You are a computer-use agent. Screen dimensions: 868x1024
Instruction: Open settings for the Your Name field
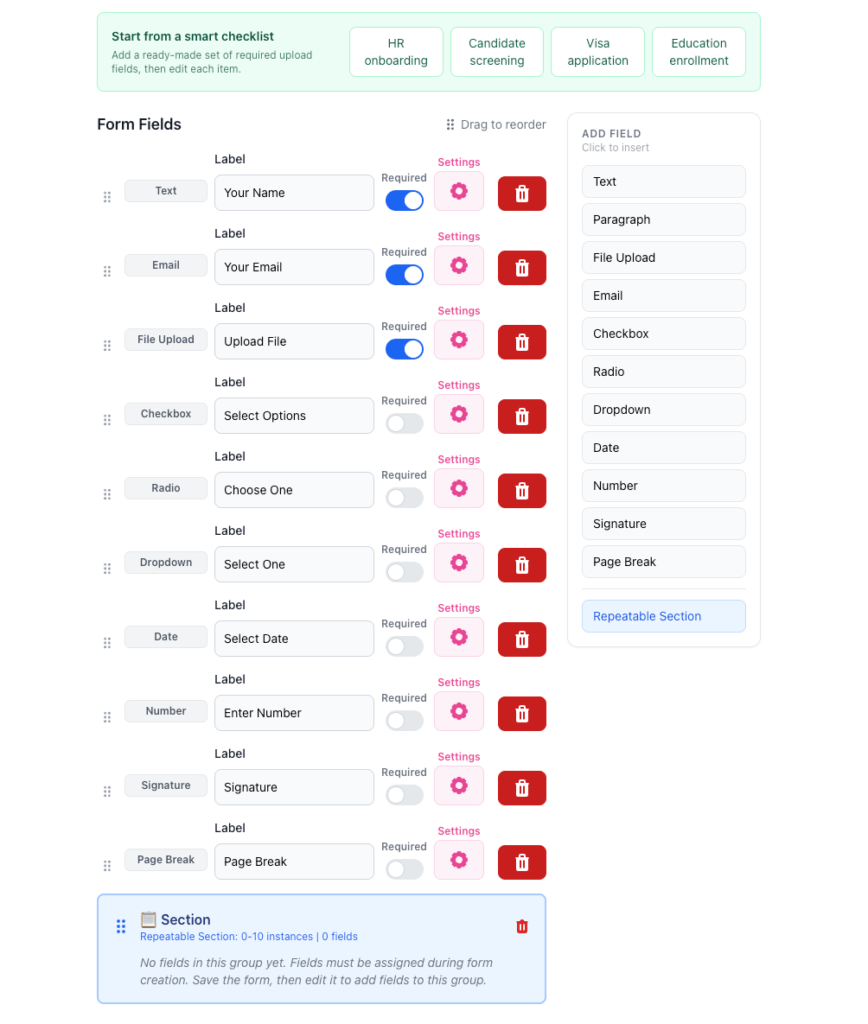click(x=459, y=191)
